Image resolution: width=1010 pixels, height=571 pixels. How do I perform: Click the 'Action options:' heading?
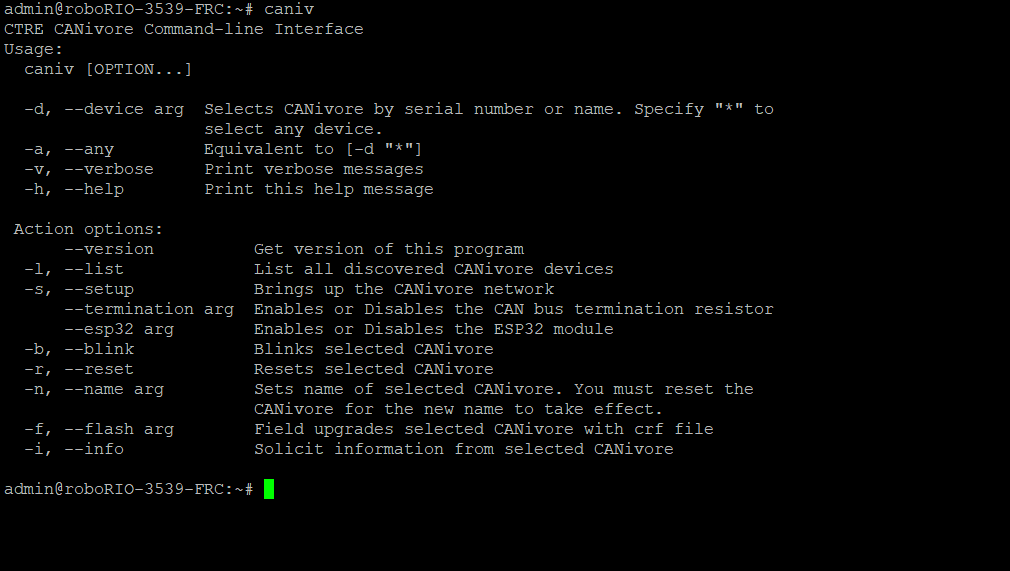pyautogui.click(x=89, y=229)
